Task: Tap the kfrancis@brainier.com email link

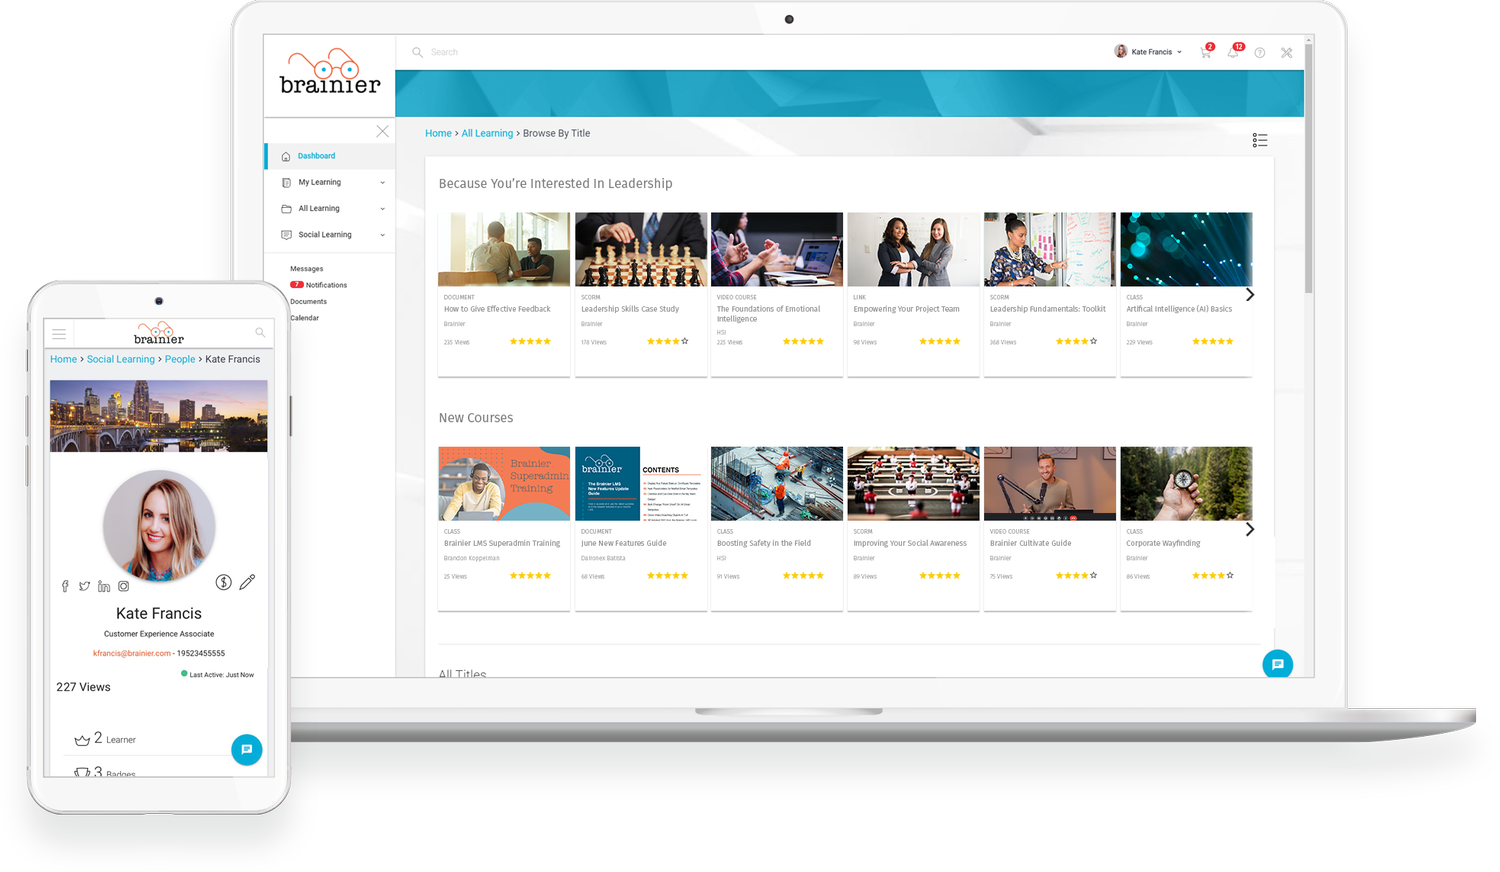Action: (x=132, y=653)
